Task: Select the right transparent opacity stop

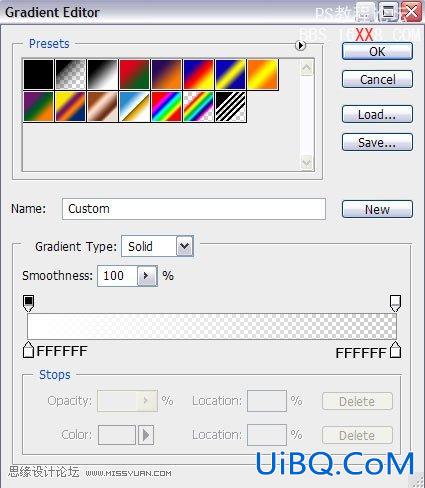Action: click(395, 303)
